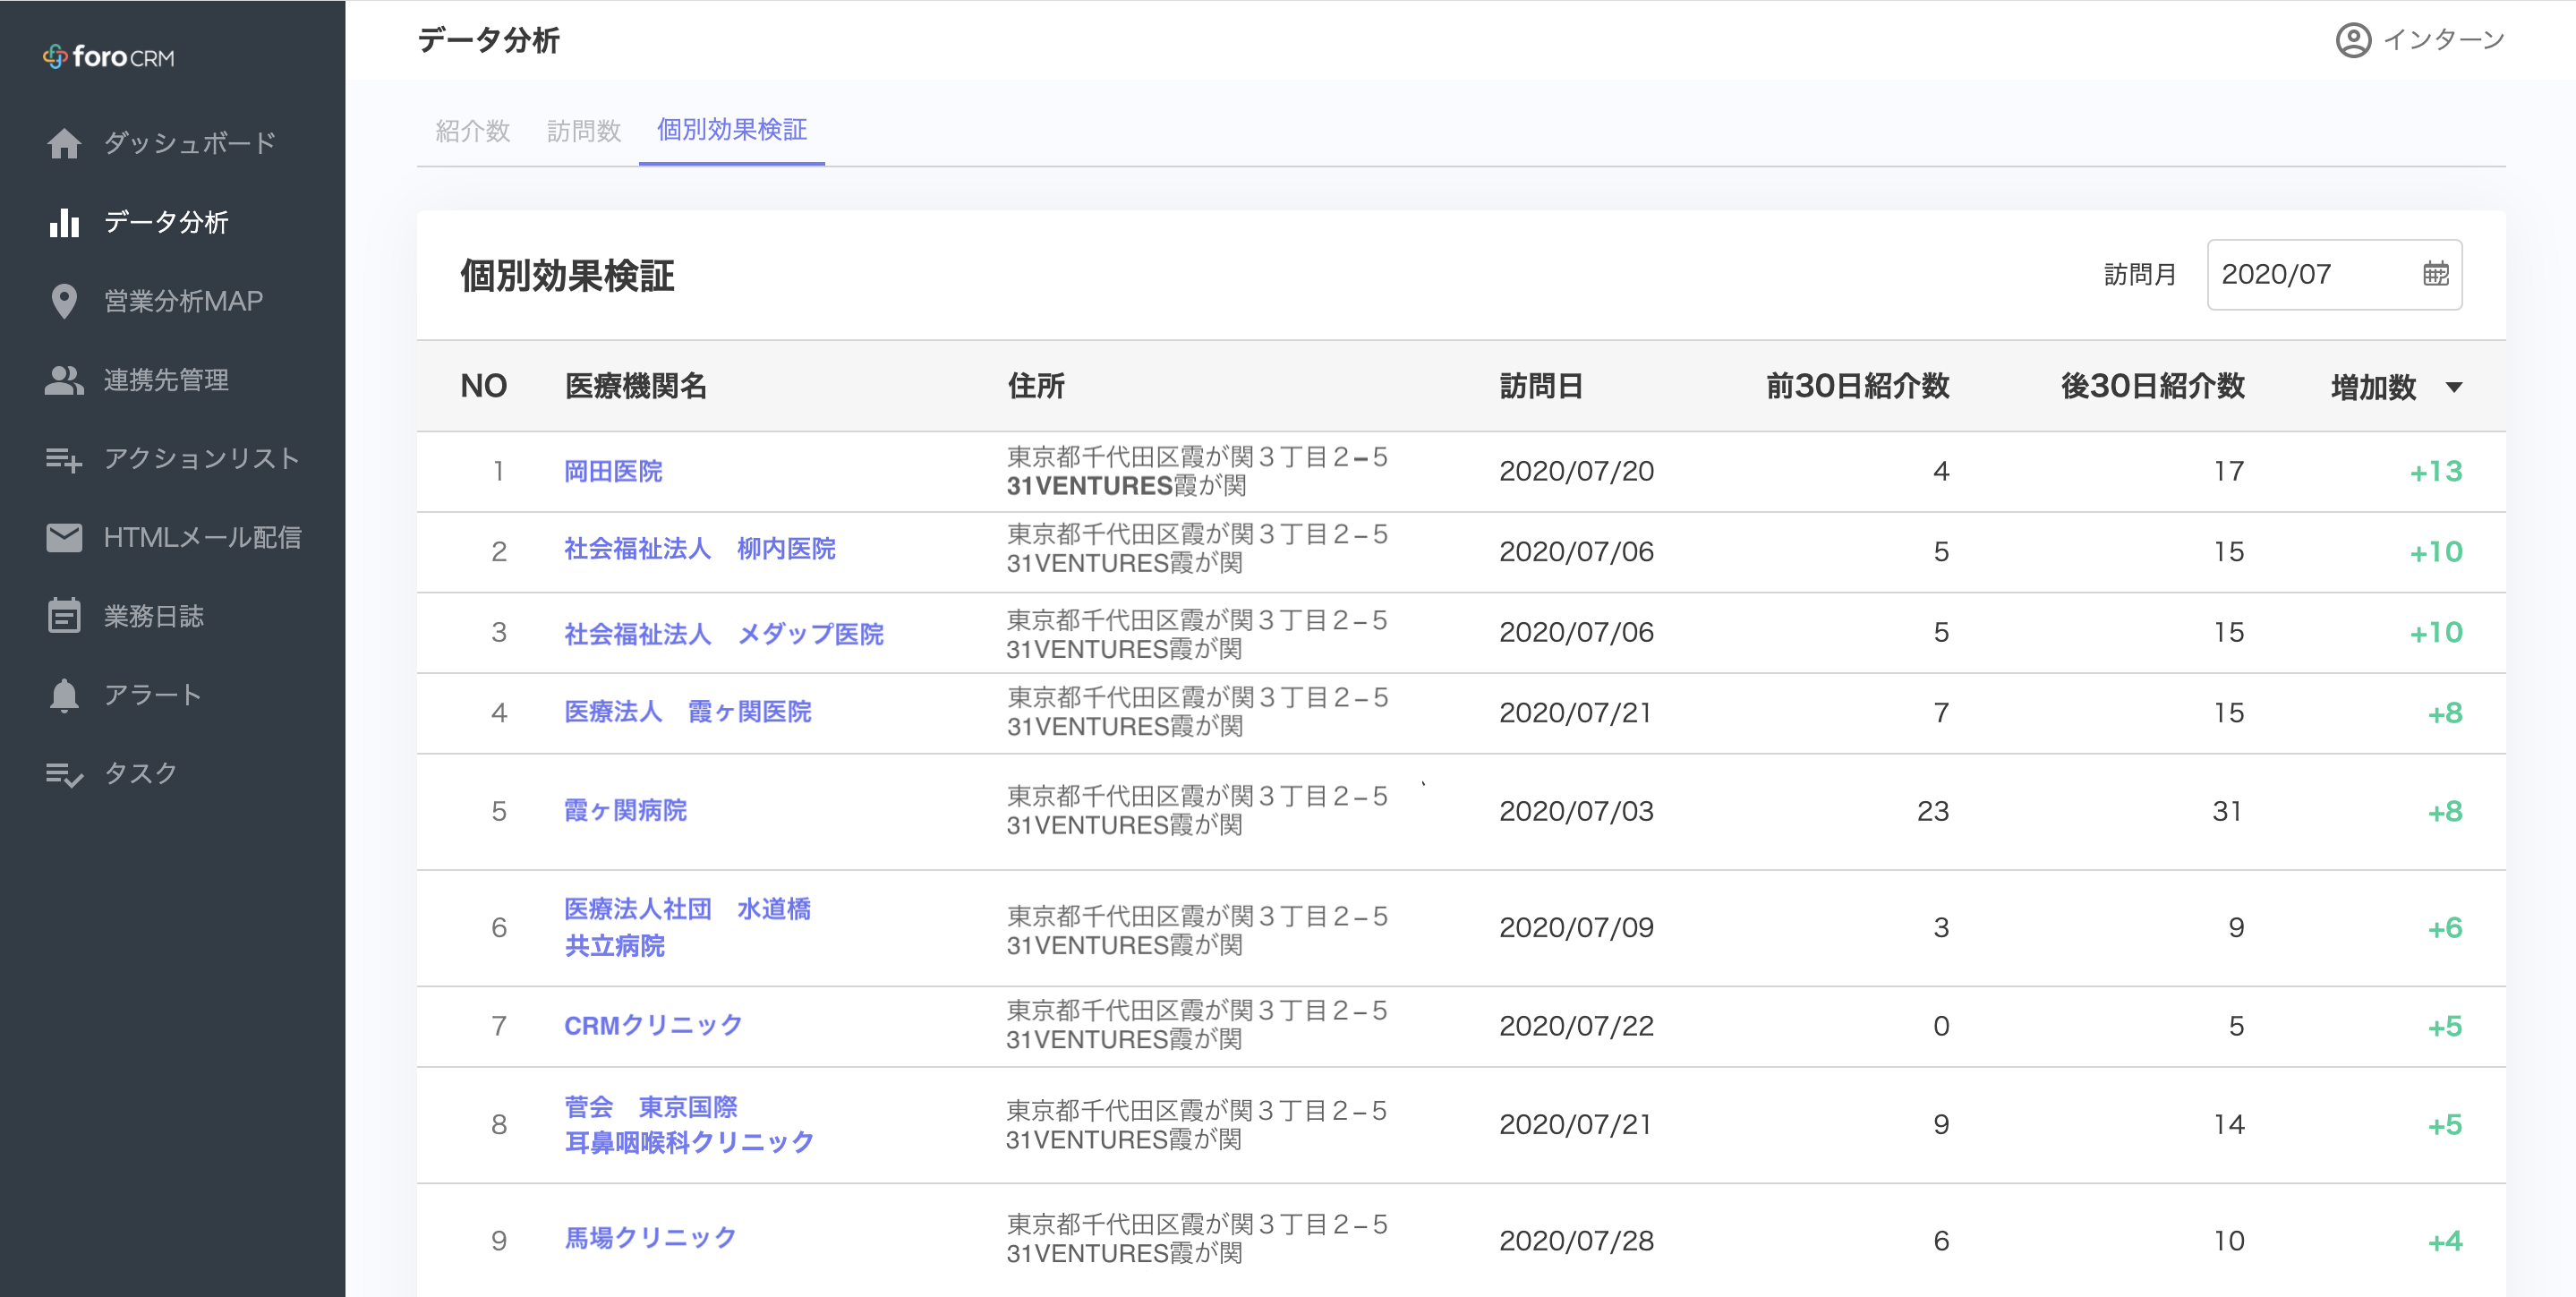Click the 訪問日 column header

(1541, 386)
